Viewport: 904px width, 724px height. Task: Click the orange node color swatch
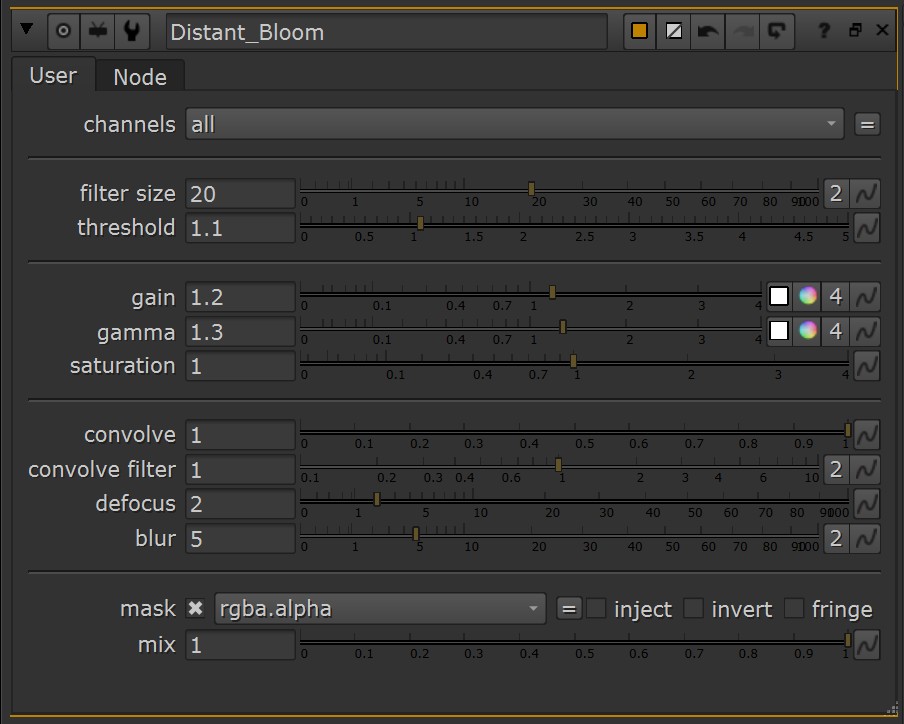tap(639, 31)
